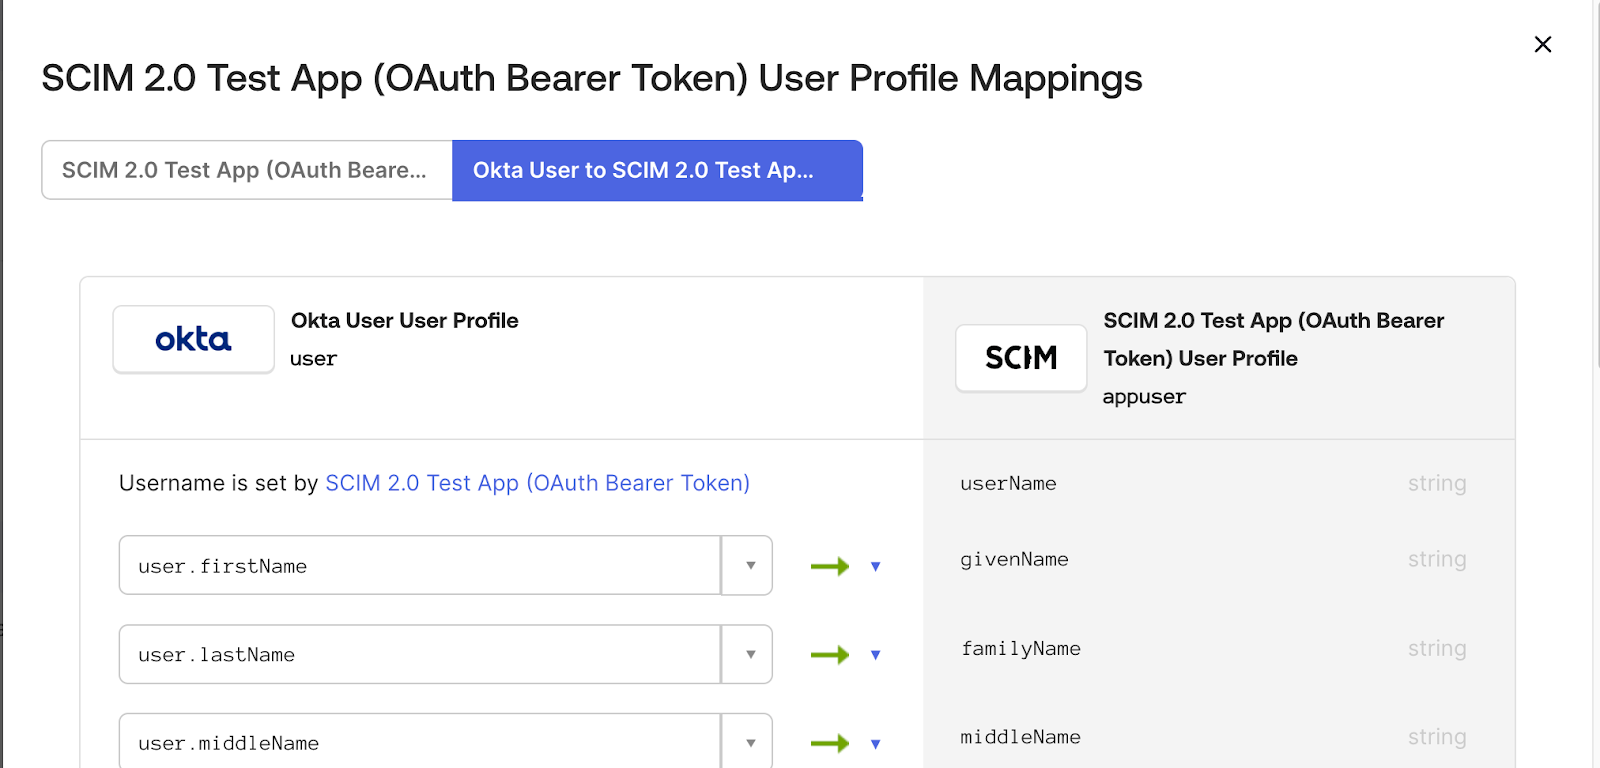Click the green arrow beside user.middleName
The height and width of the screenshot is (768, 1600).
tap(829, 744)
